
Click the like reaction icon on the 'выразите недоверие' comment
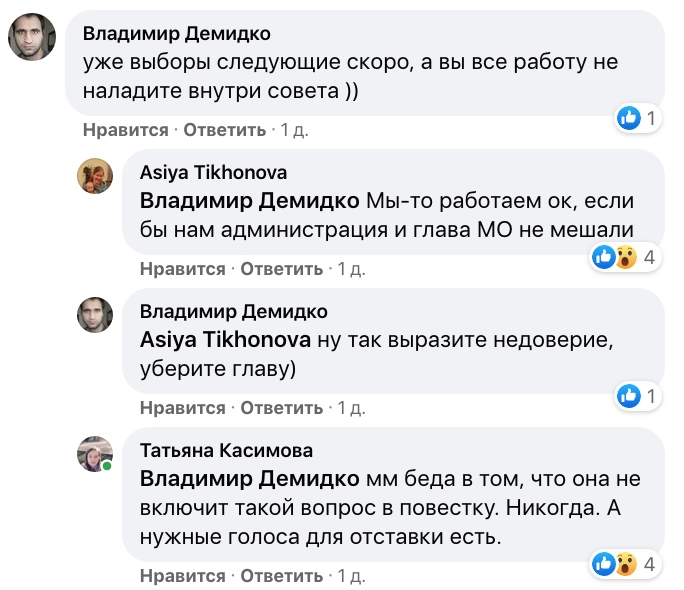point(628,395)
